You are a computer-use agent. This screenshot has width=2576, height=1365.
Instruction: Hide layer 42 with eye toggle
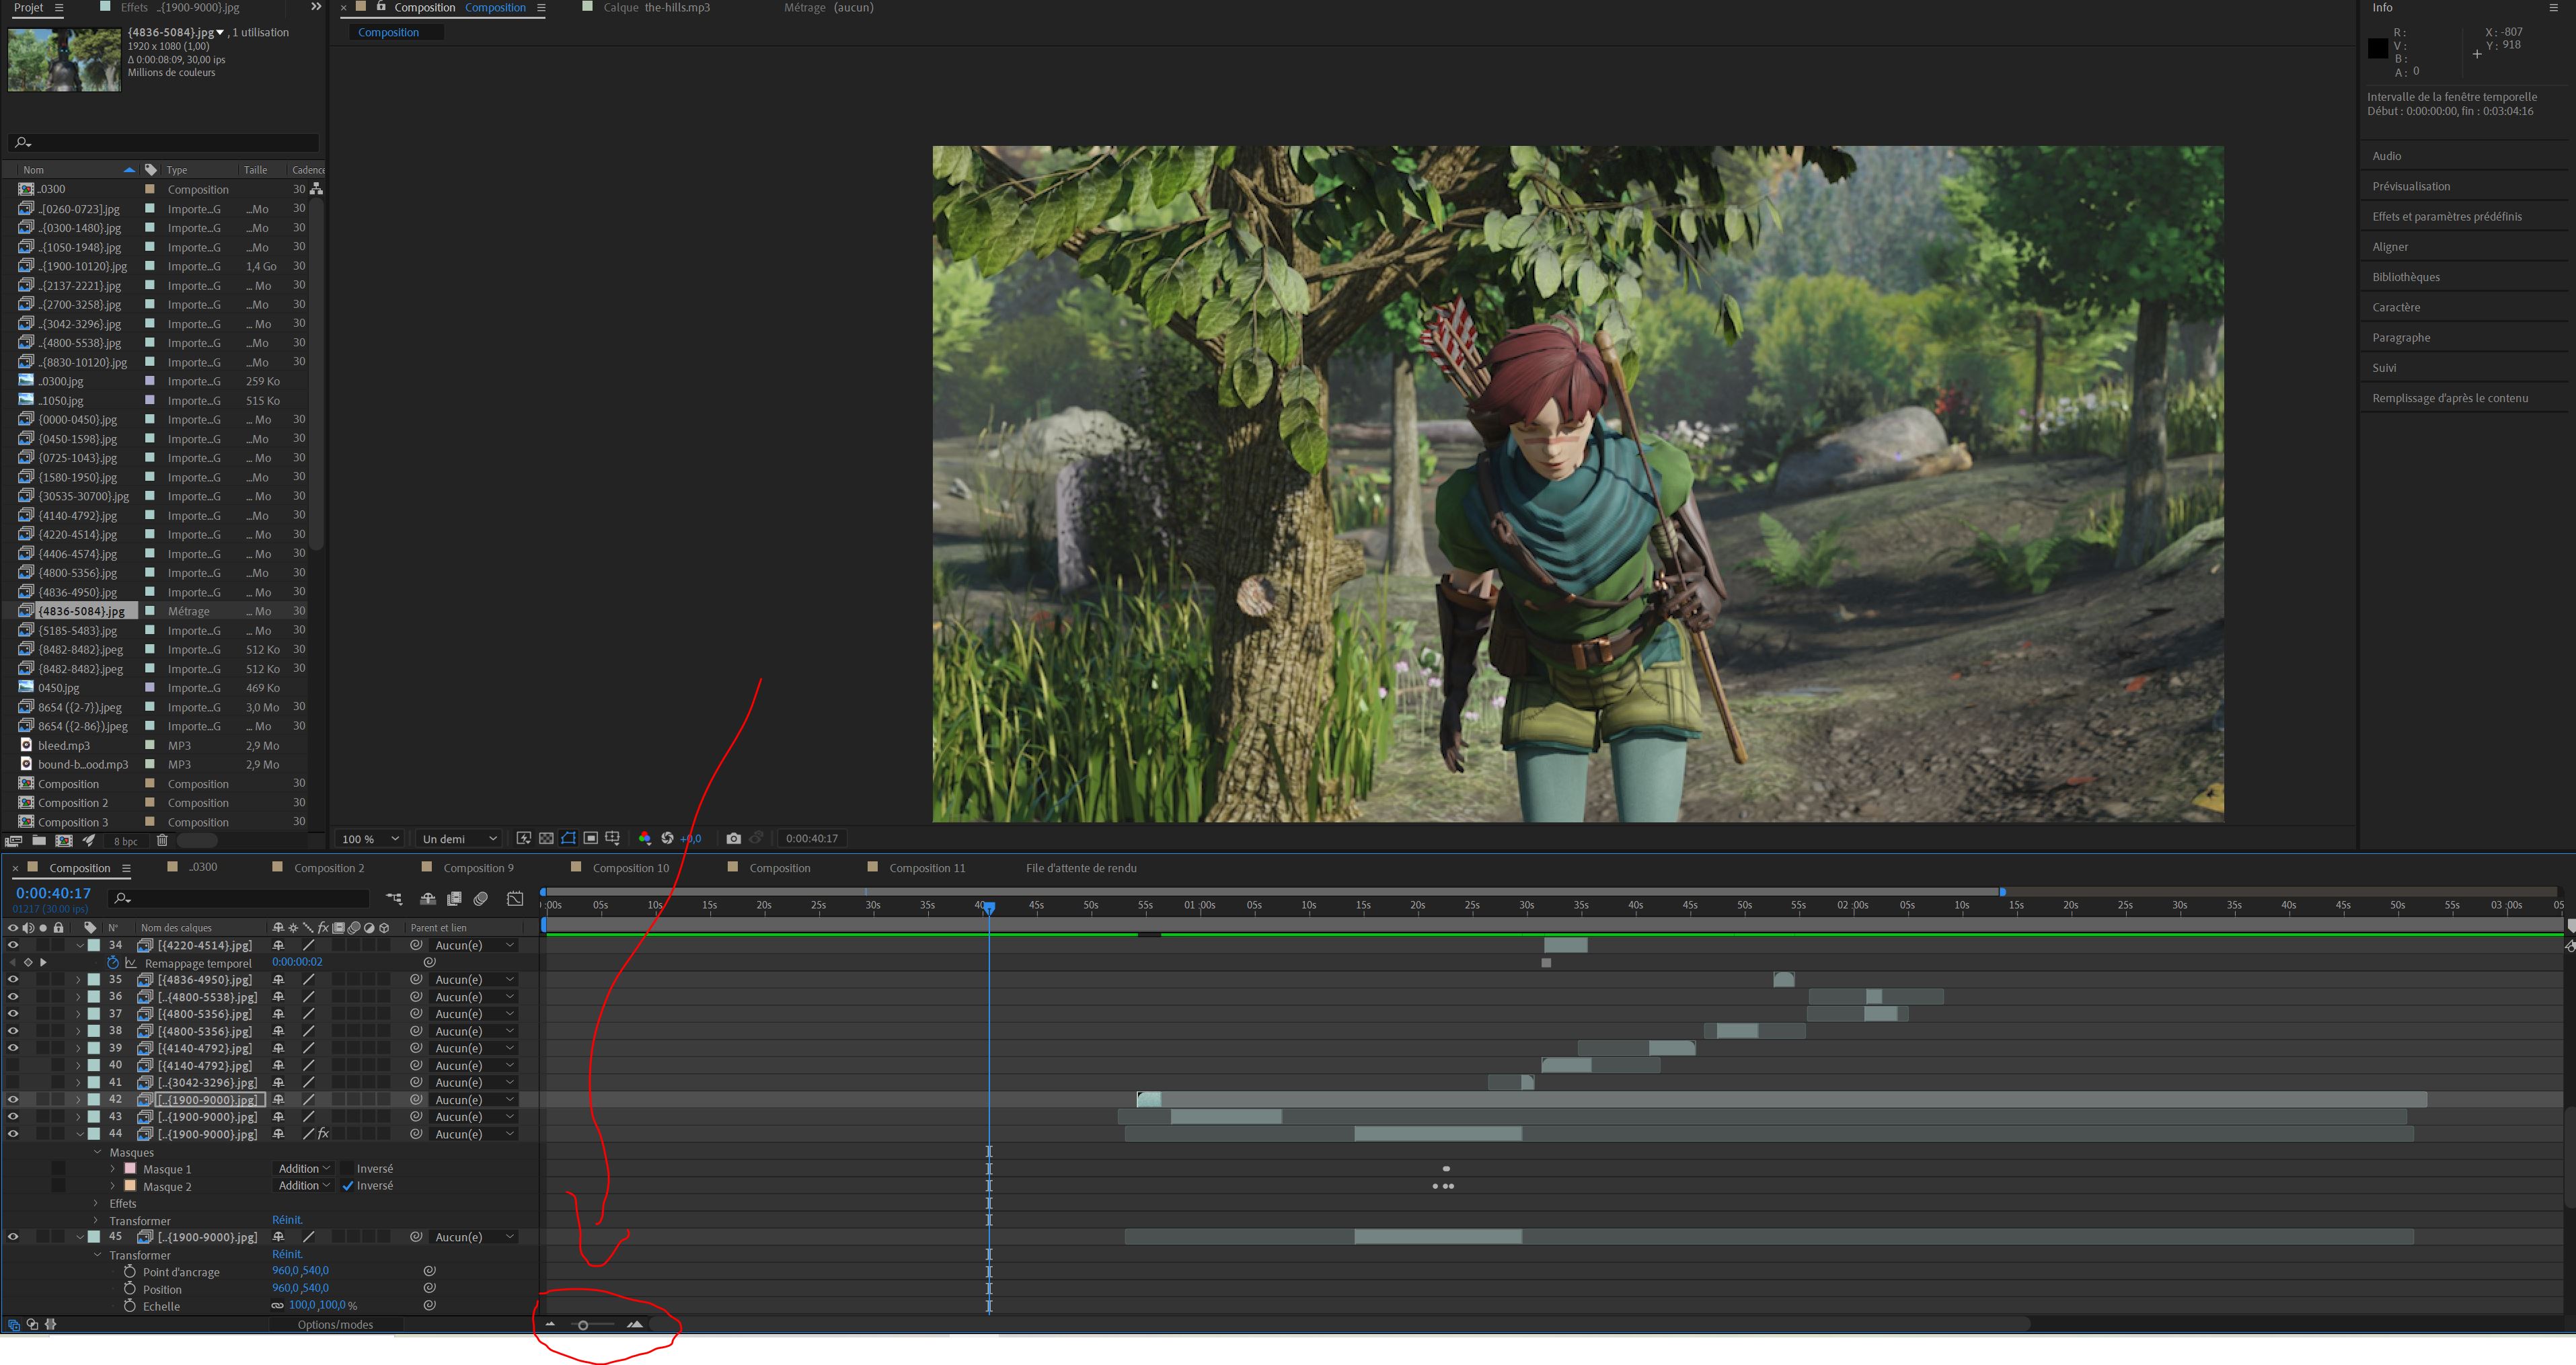click(13, 1099)
